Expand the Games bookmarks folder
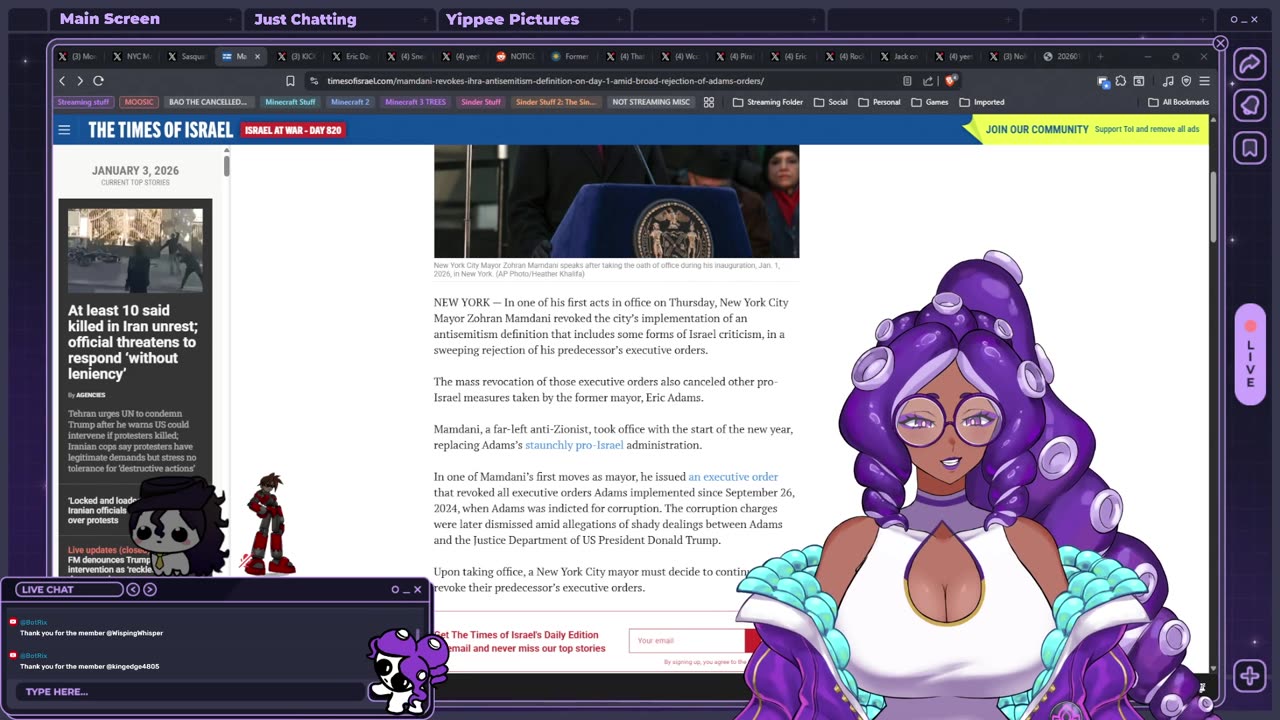Viewport: 1280px width, 720px height. 930,102
